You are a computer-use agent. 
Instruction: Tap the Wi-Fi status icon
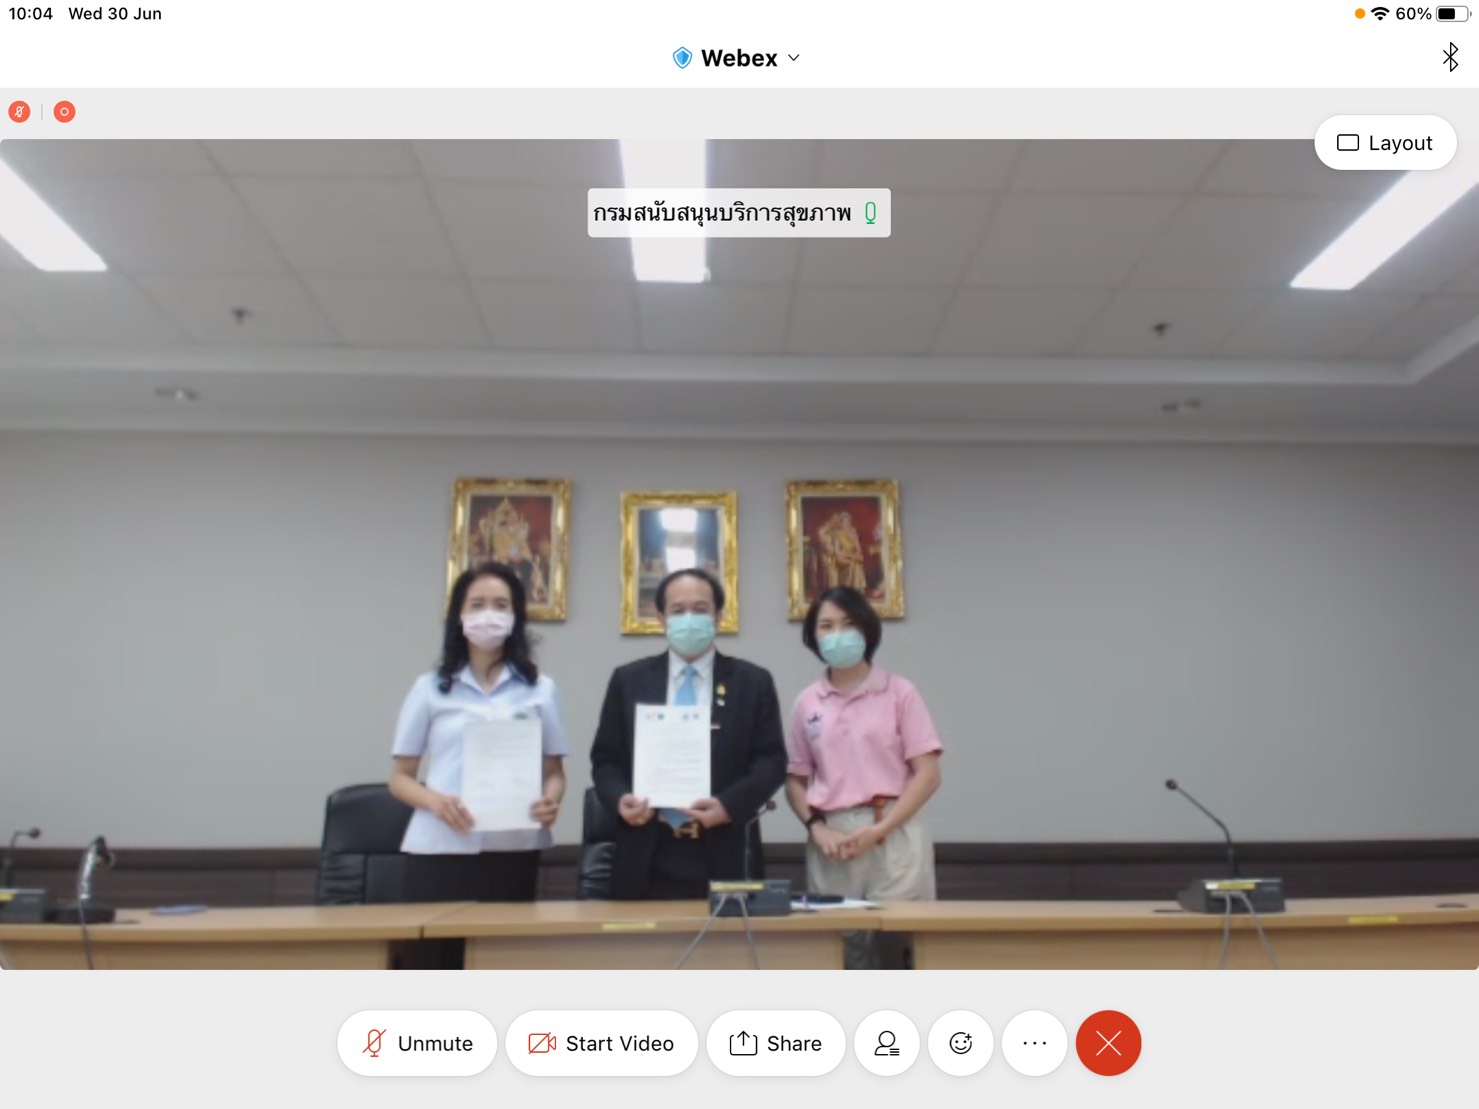[x=1380, y=14]
